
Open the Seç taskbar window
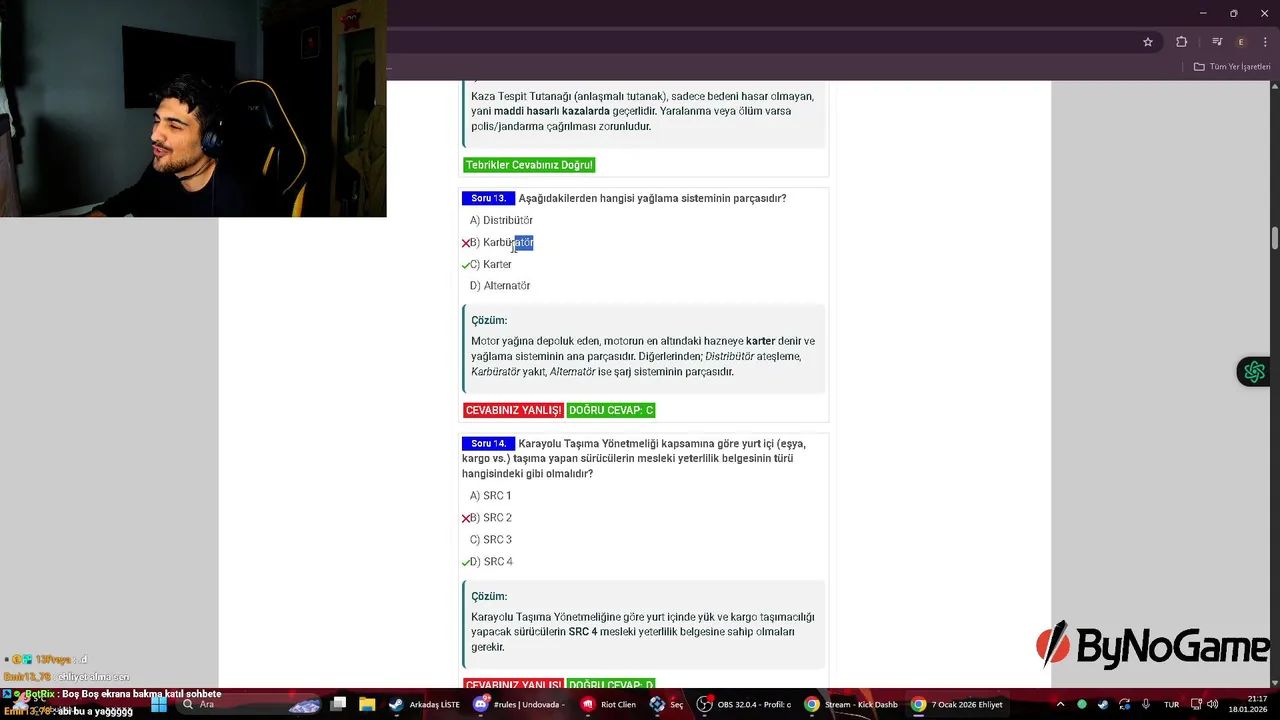(666, 704)
